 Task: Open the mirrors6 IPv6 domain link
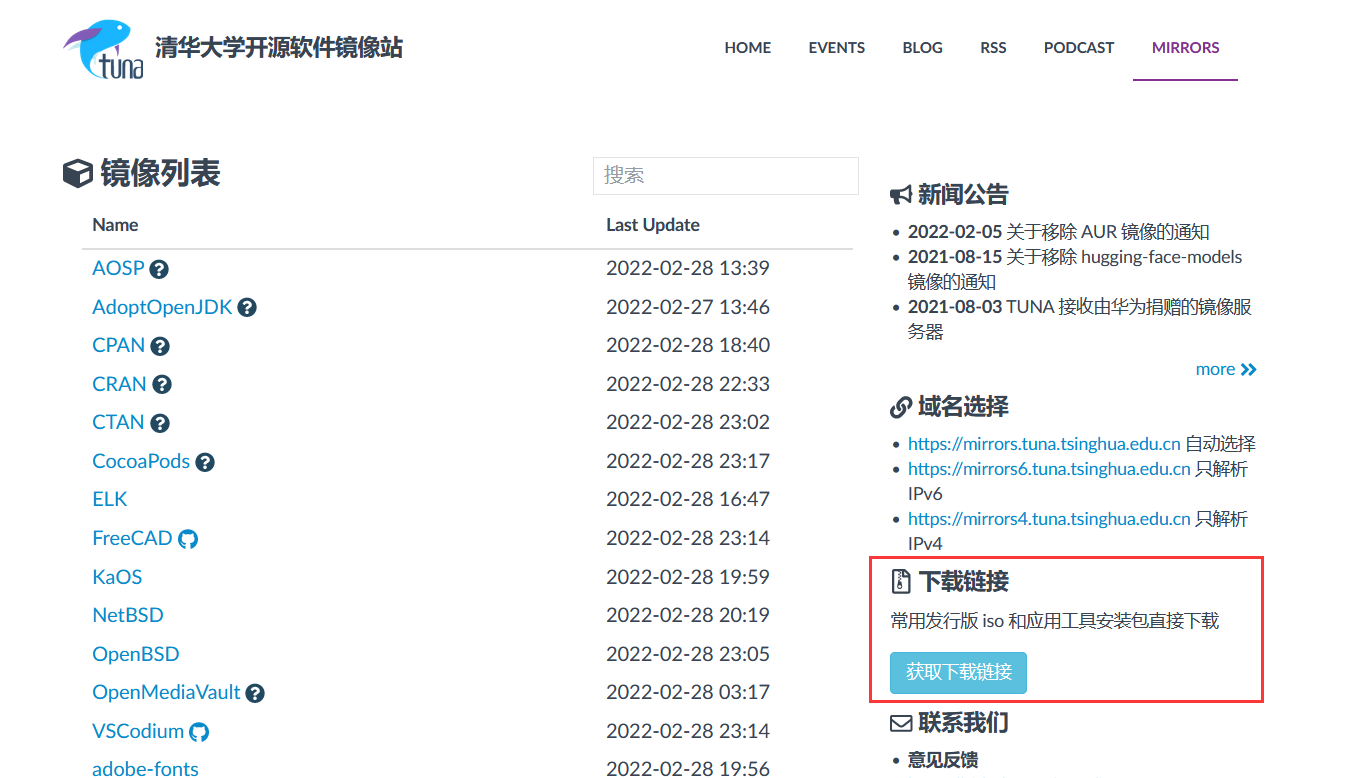(x=1049, y=469)
